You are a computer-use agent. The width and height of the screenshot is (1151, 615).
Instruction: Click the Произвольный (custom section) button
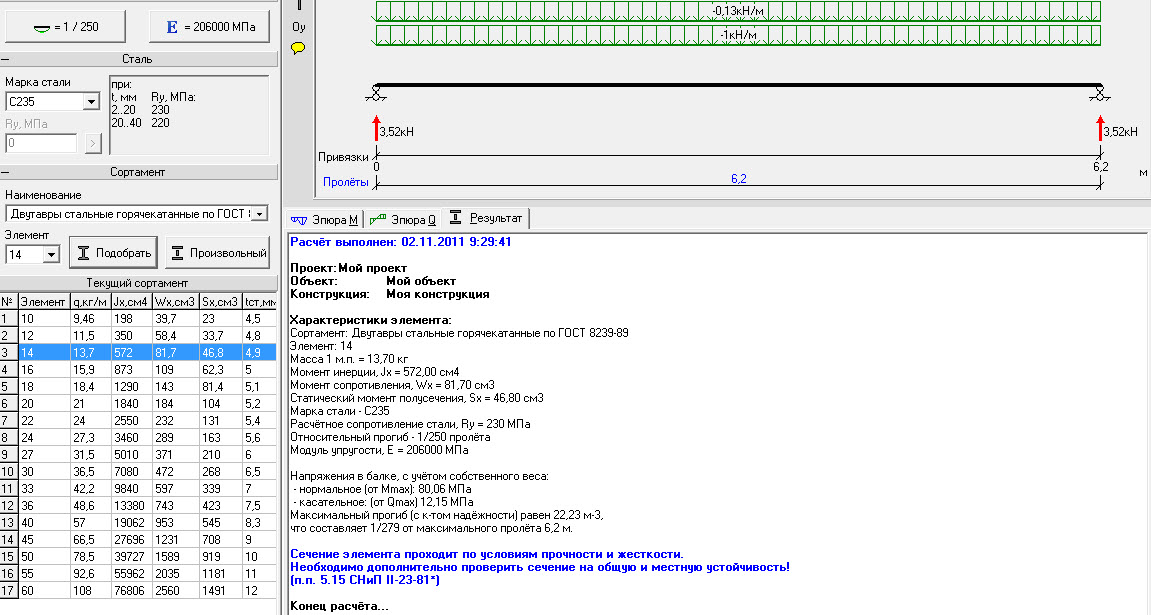[218, 253]
